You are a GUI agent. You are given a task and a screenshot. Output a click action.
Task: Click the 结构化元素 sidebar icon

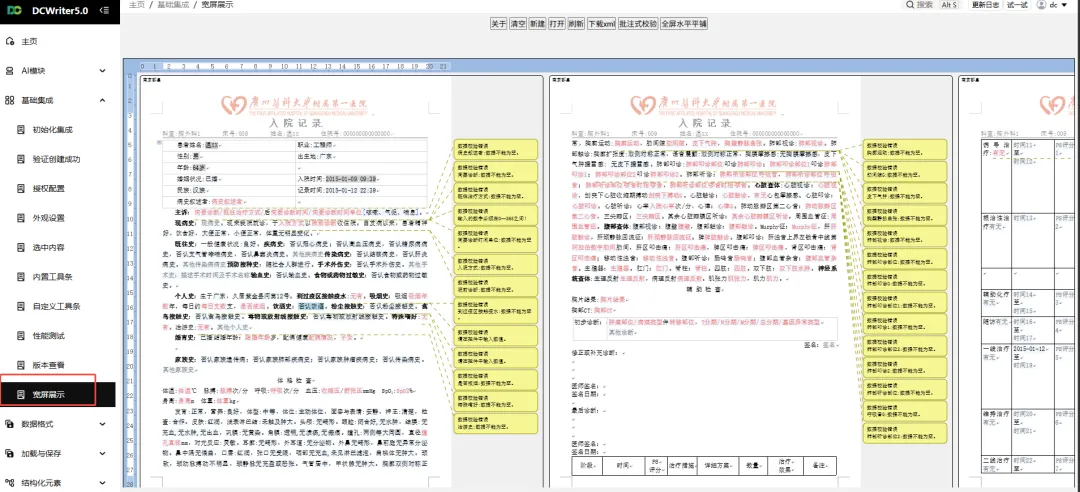pos(10,482)
